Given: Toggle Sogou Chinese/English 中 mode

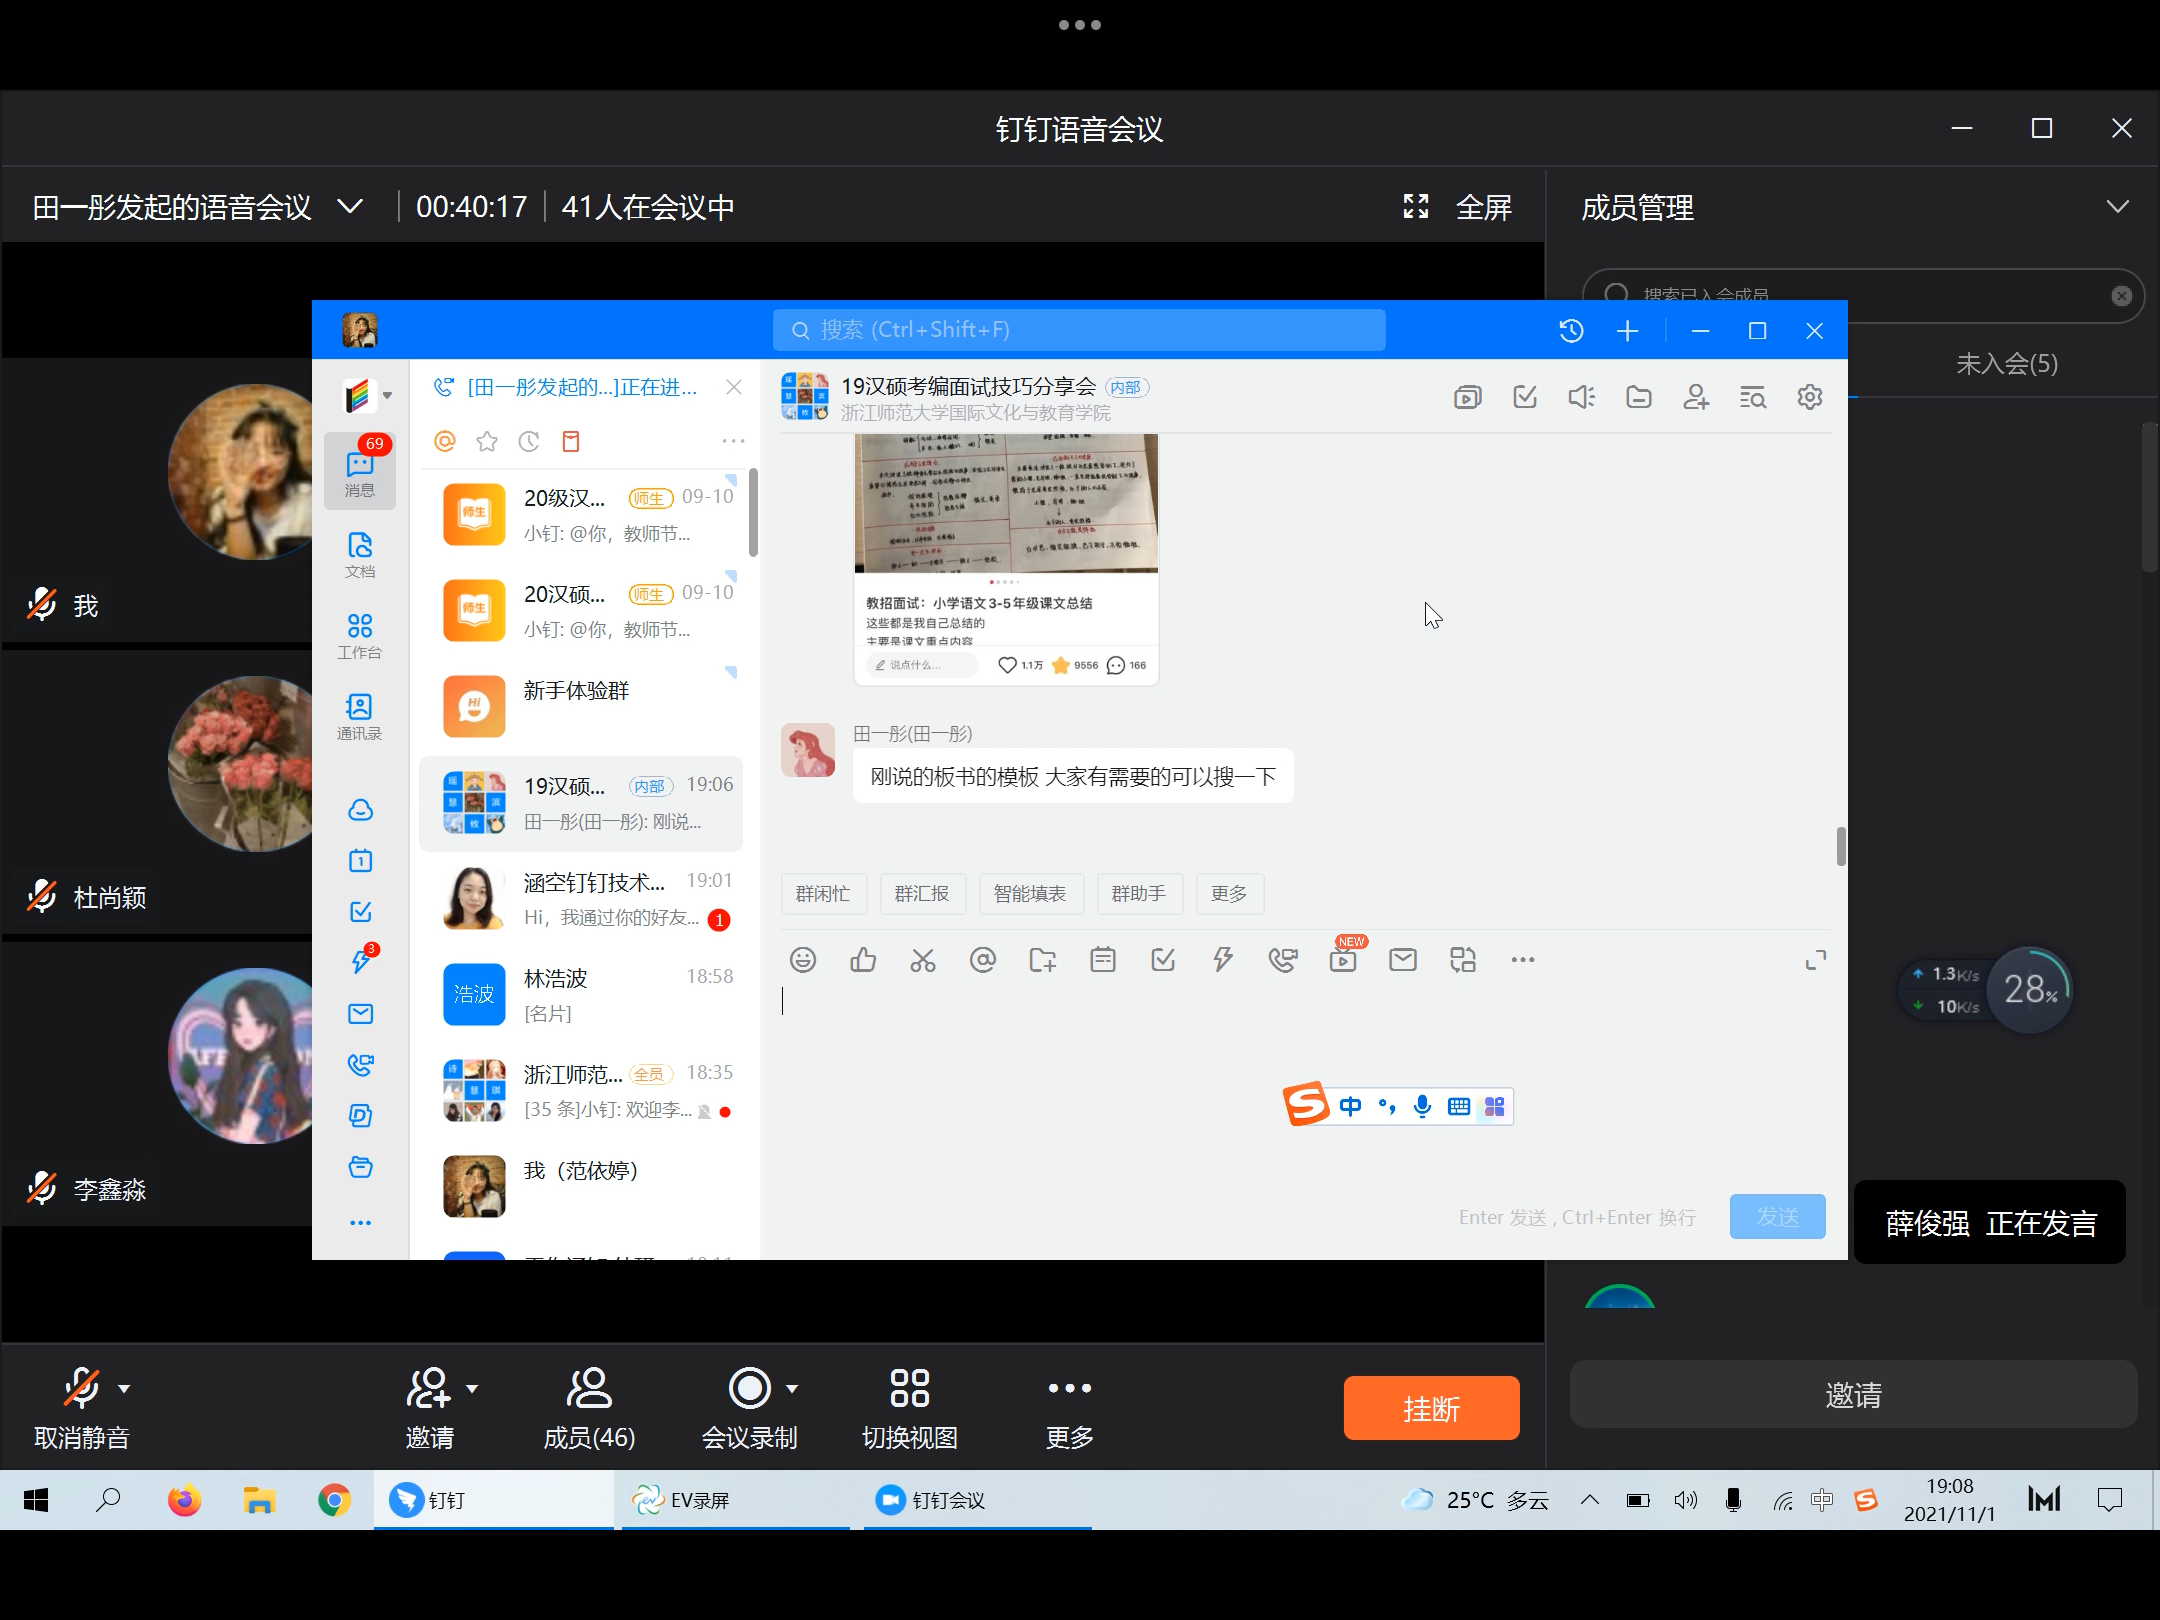Looking at the screenshot, I should click(x=1350, y=1106).
